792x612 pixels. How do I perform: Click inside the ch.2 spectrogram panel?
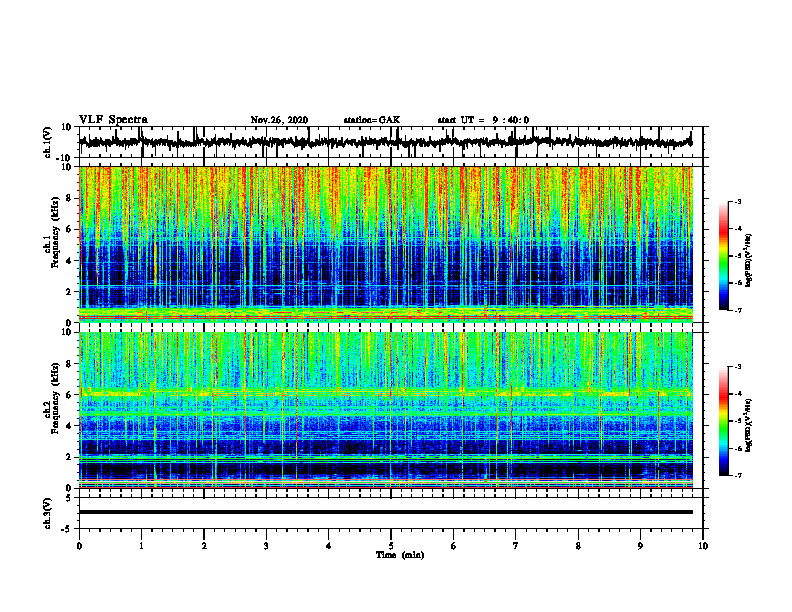point(385,410)
